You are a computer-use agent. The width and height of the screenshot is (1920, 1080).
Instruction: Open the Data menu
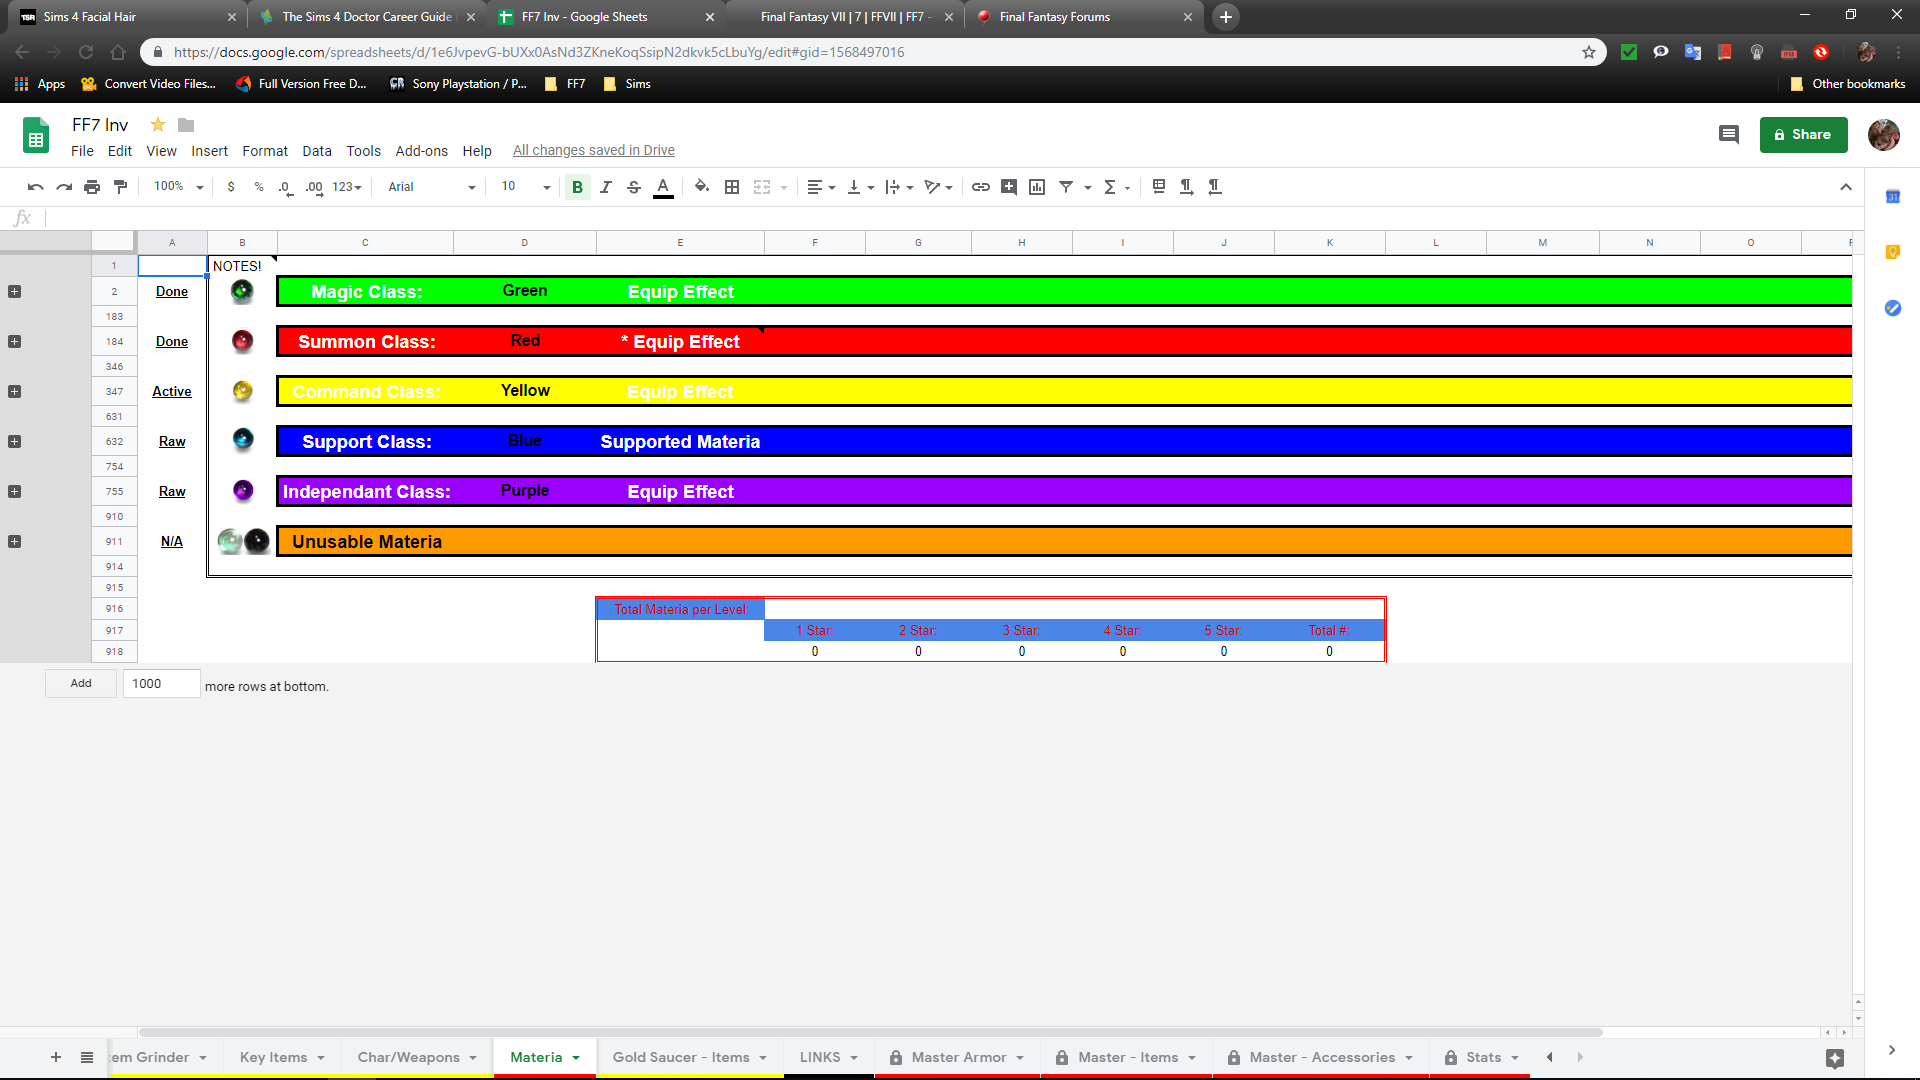[317, 151]
